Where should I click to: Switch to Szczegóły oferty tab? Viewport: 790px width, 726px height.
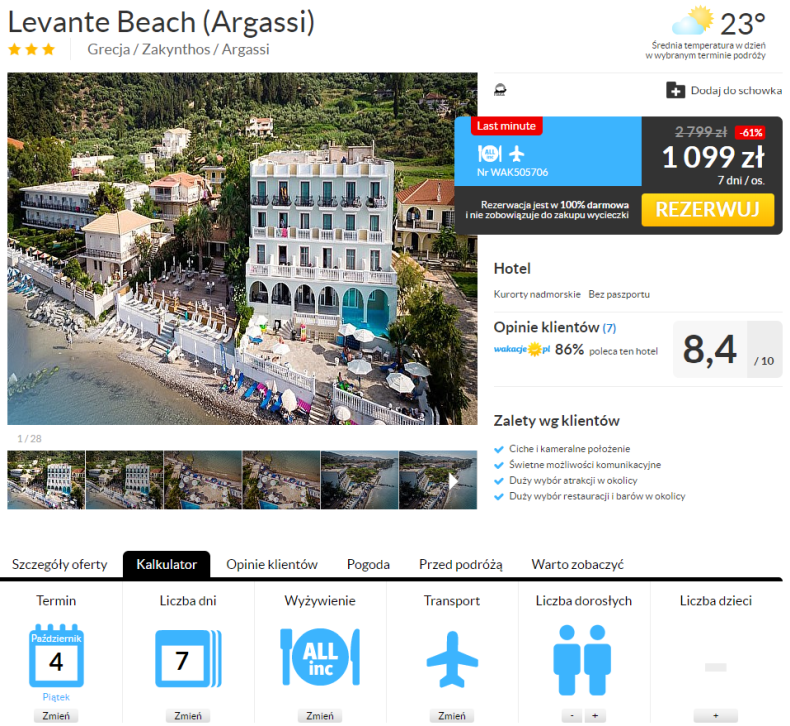point(59,564)
